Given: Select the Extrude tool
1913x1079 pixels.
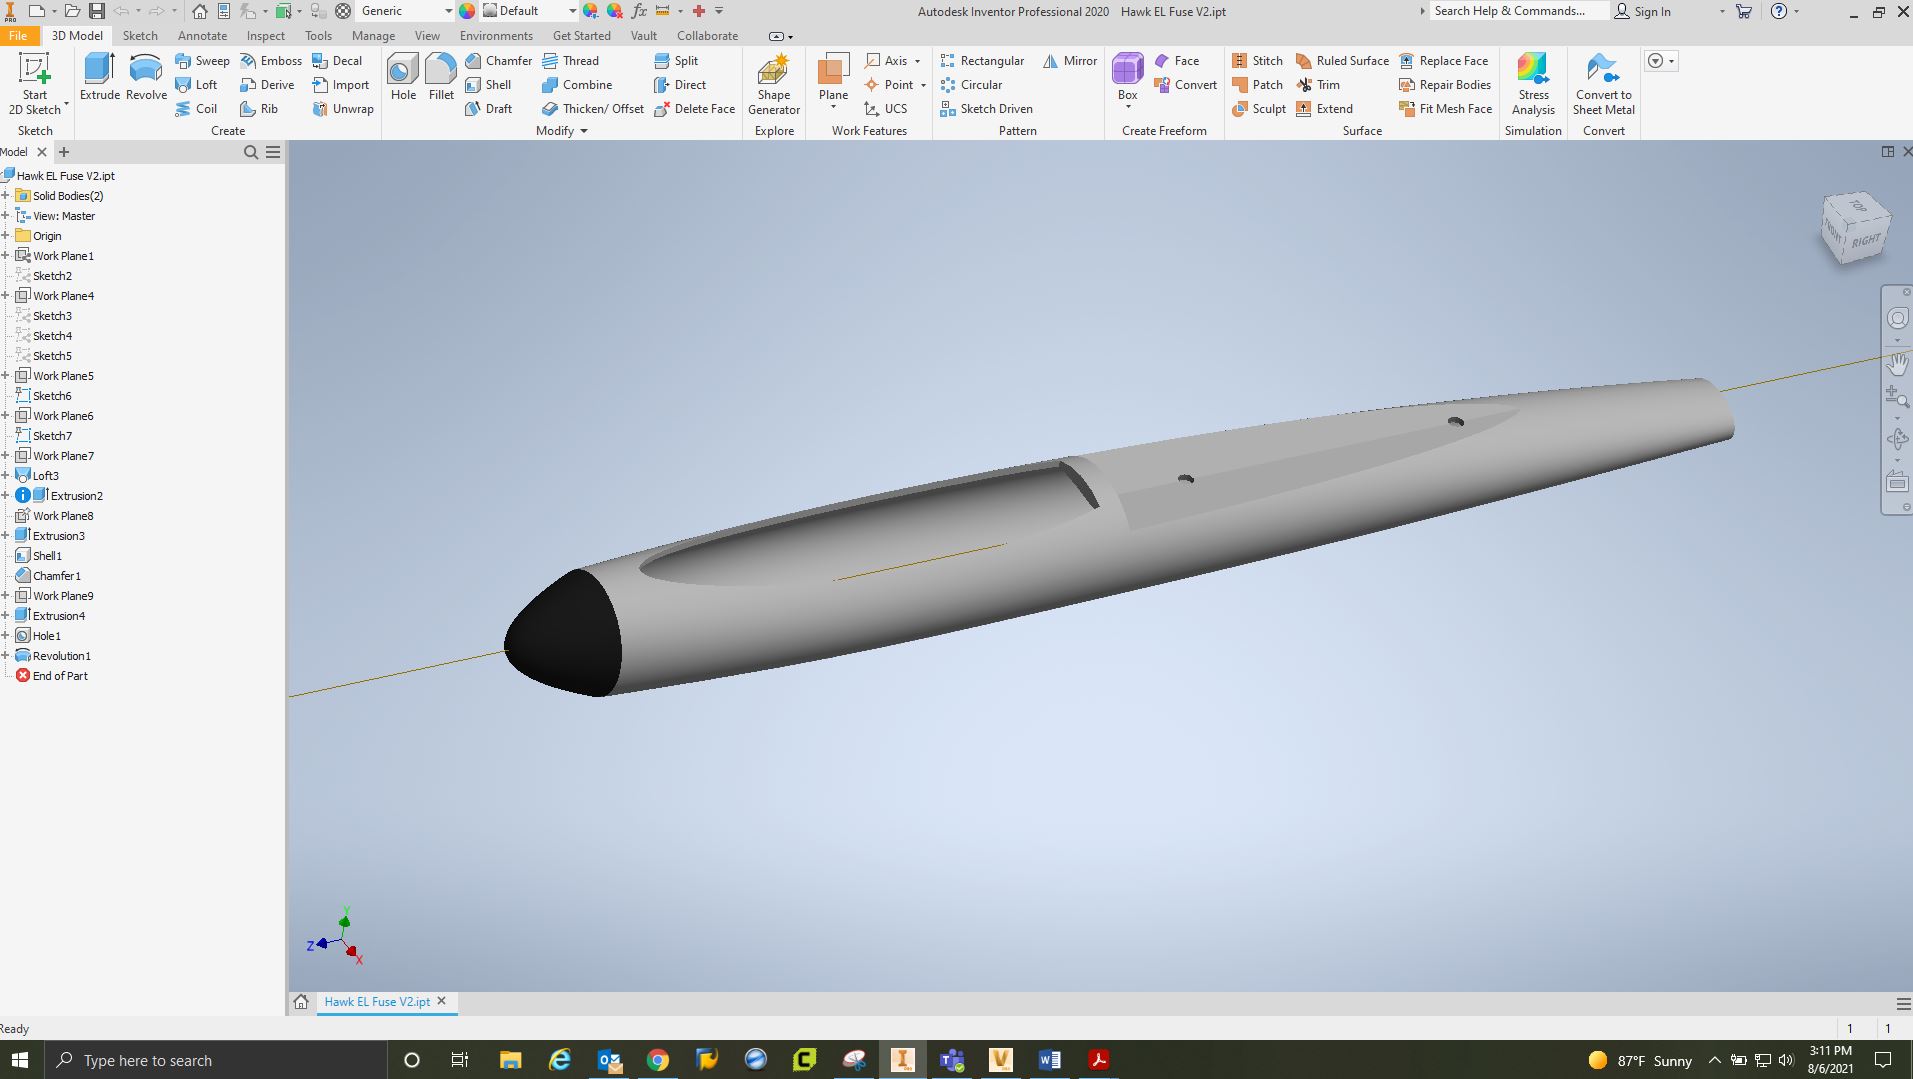Looking at the screenshot, I should click(x=99, y=76).
